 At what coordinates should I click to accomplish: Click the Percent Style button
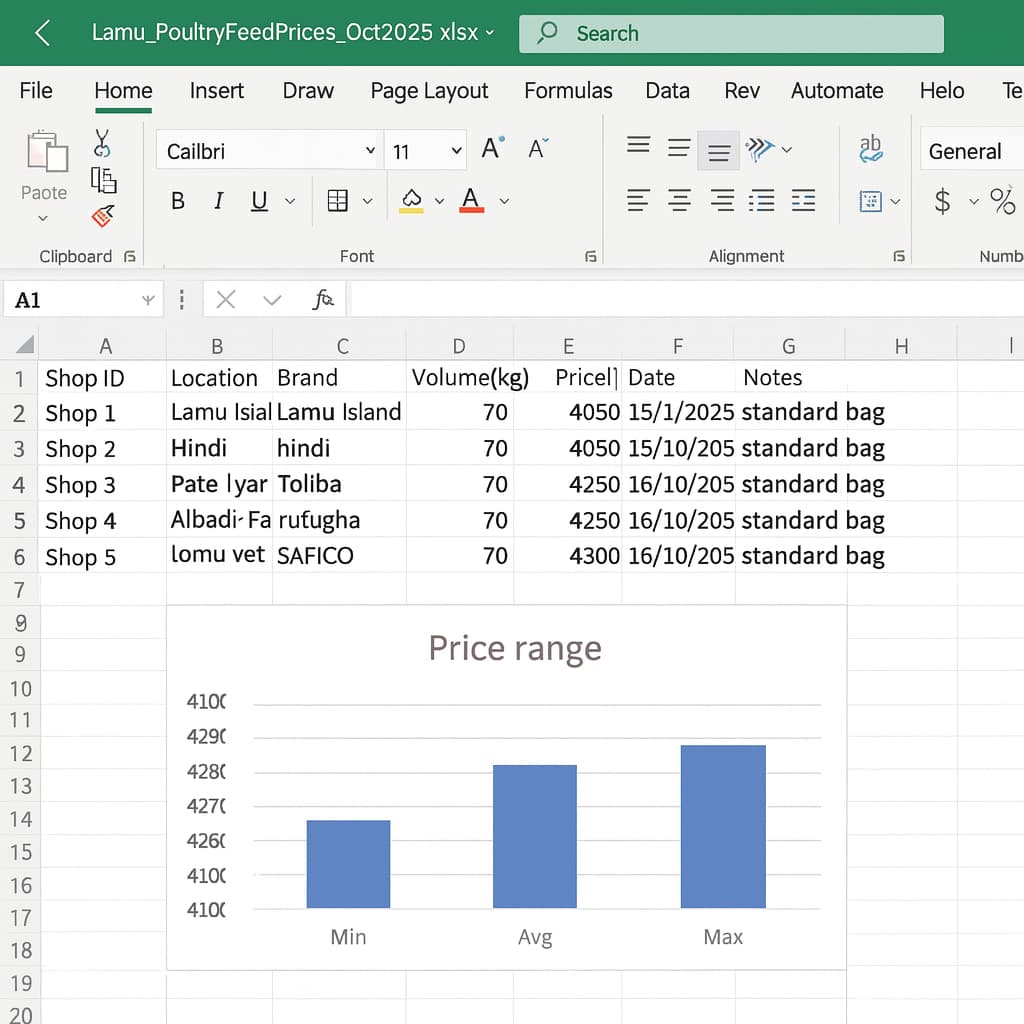click(1002, 201)
